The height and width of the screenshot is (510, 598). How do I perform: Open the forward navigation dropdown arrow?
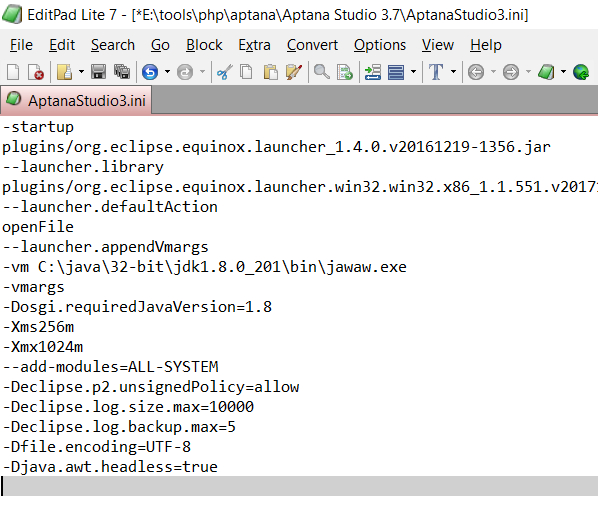[528, 71]
